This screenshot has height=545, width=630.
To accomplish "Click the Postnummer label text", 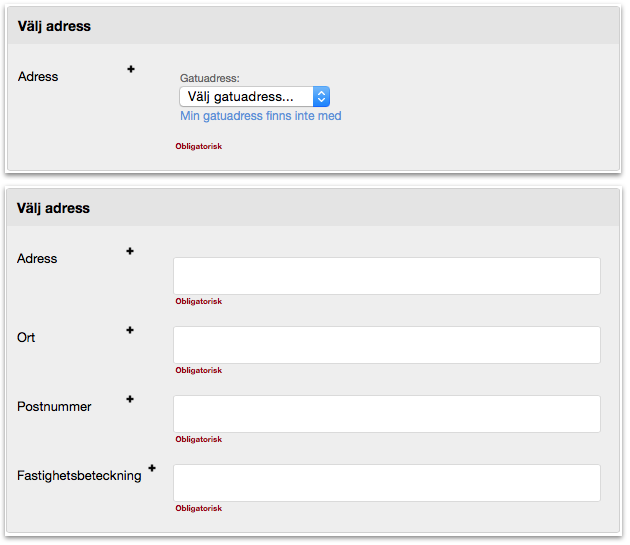I will (x=54, y=407).
